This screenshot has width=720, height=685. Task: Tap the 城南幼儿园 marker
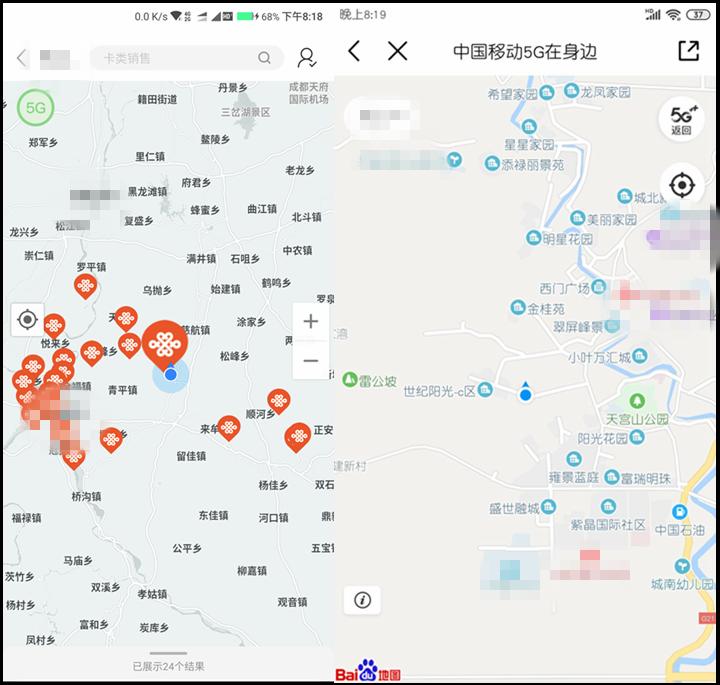tap(682, 565)
